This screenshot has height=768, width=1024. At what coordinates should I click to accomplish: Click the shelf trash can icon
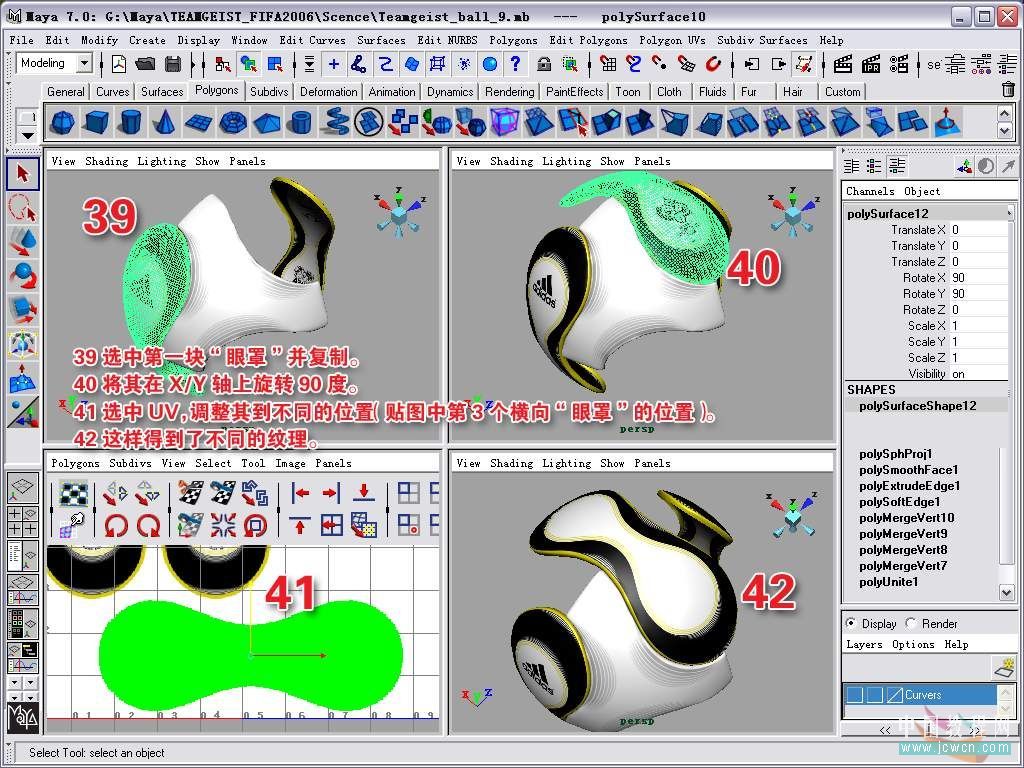point(1008,89)
